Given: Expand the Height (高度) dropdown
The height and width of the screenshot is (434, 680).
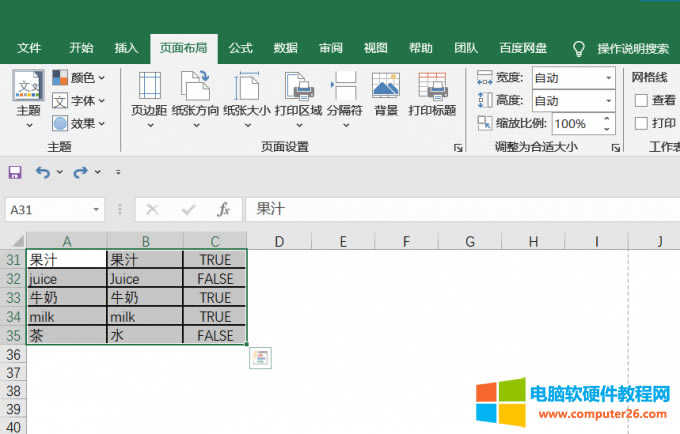Looking at the screenshot, I should (x=608, y=101).
